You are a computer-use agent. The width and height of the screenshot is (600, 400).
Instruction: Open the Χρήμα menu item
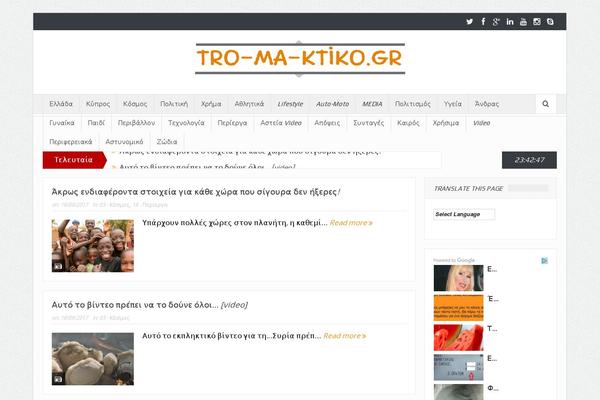point(211,104)
